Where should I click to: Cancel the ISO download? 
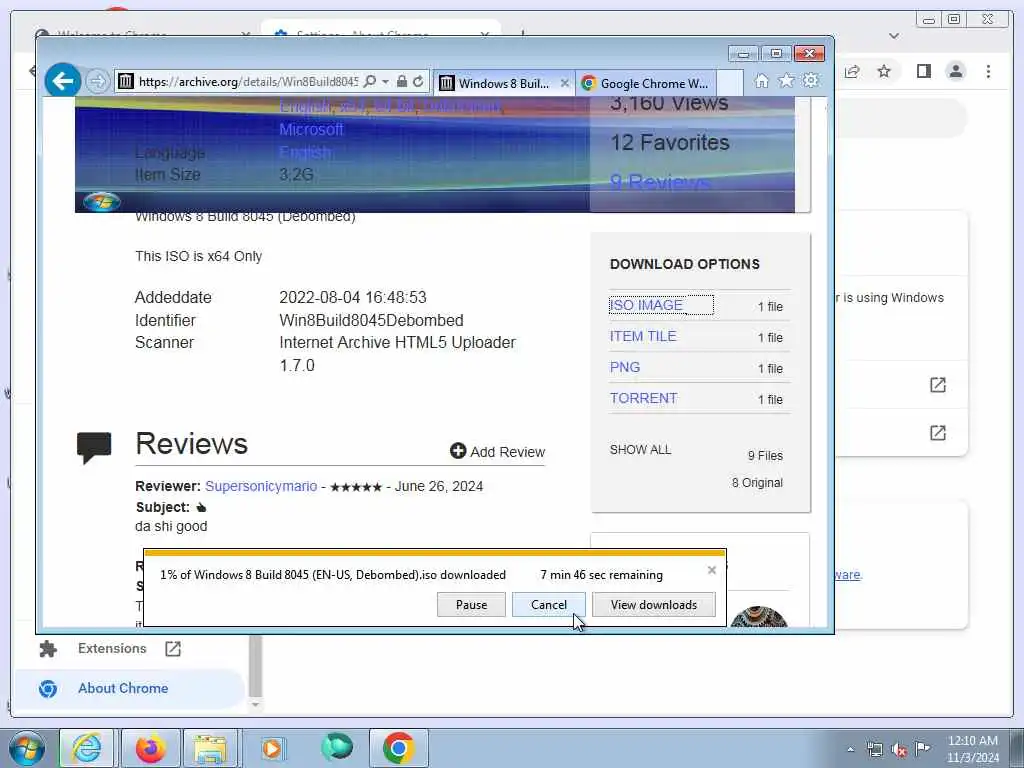pyautogui.click(x=549, y=605)
